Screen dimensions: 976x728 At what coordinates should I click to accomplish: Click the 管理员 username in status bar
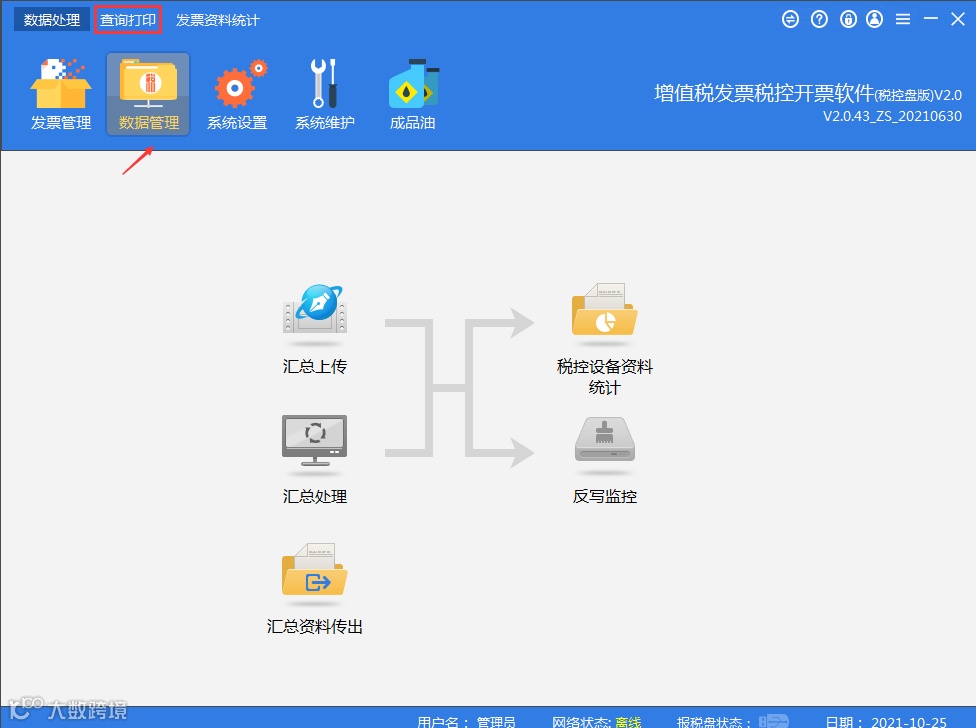click(496, 722)
